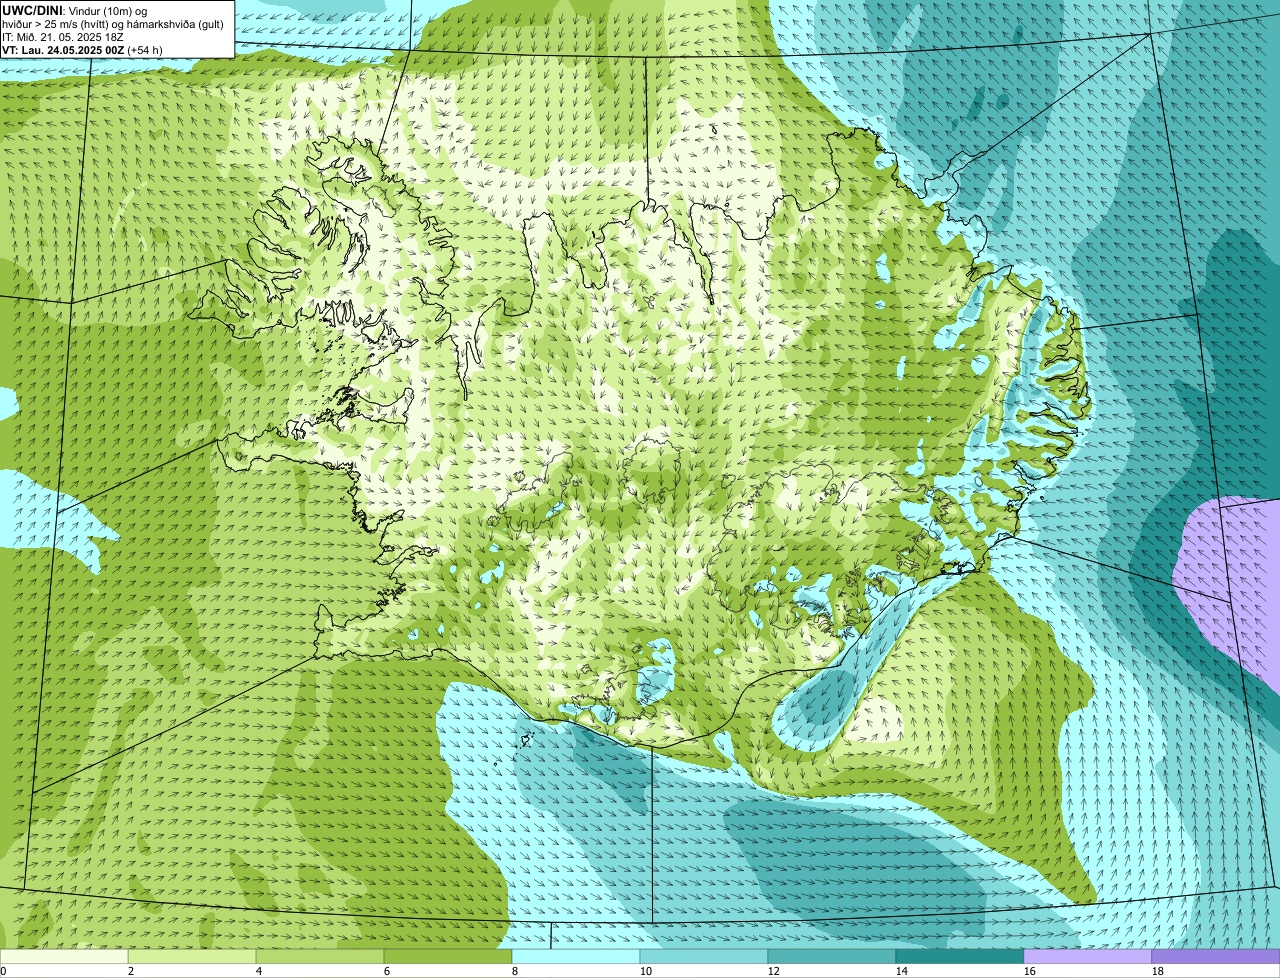Select the legend value label "16"

tap(1030, 971)
